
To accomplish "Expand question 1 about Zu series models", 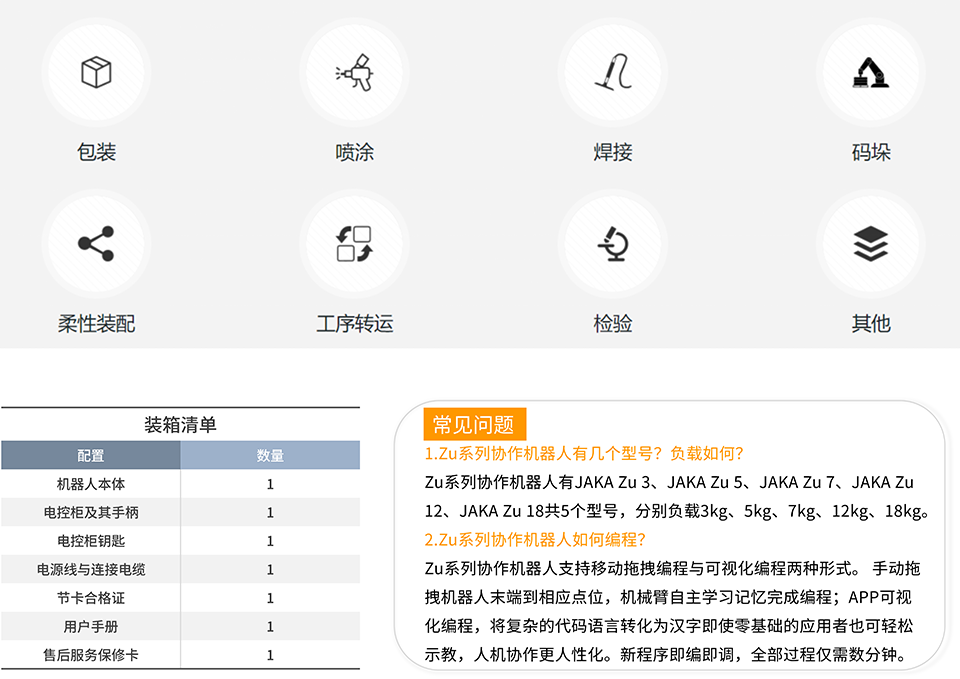I will pyautogui.click(x=584, y=453).
